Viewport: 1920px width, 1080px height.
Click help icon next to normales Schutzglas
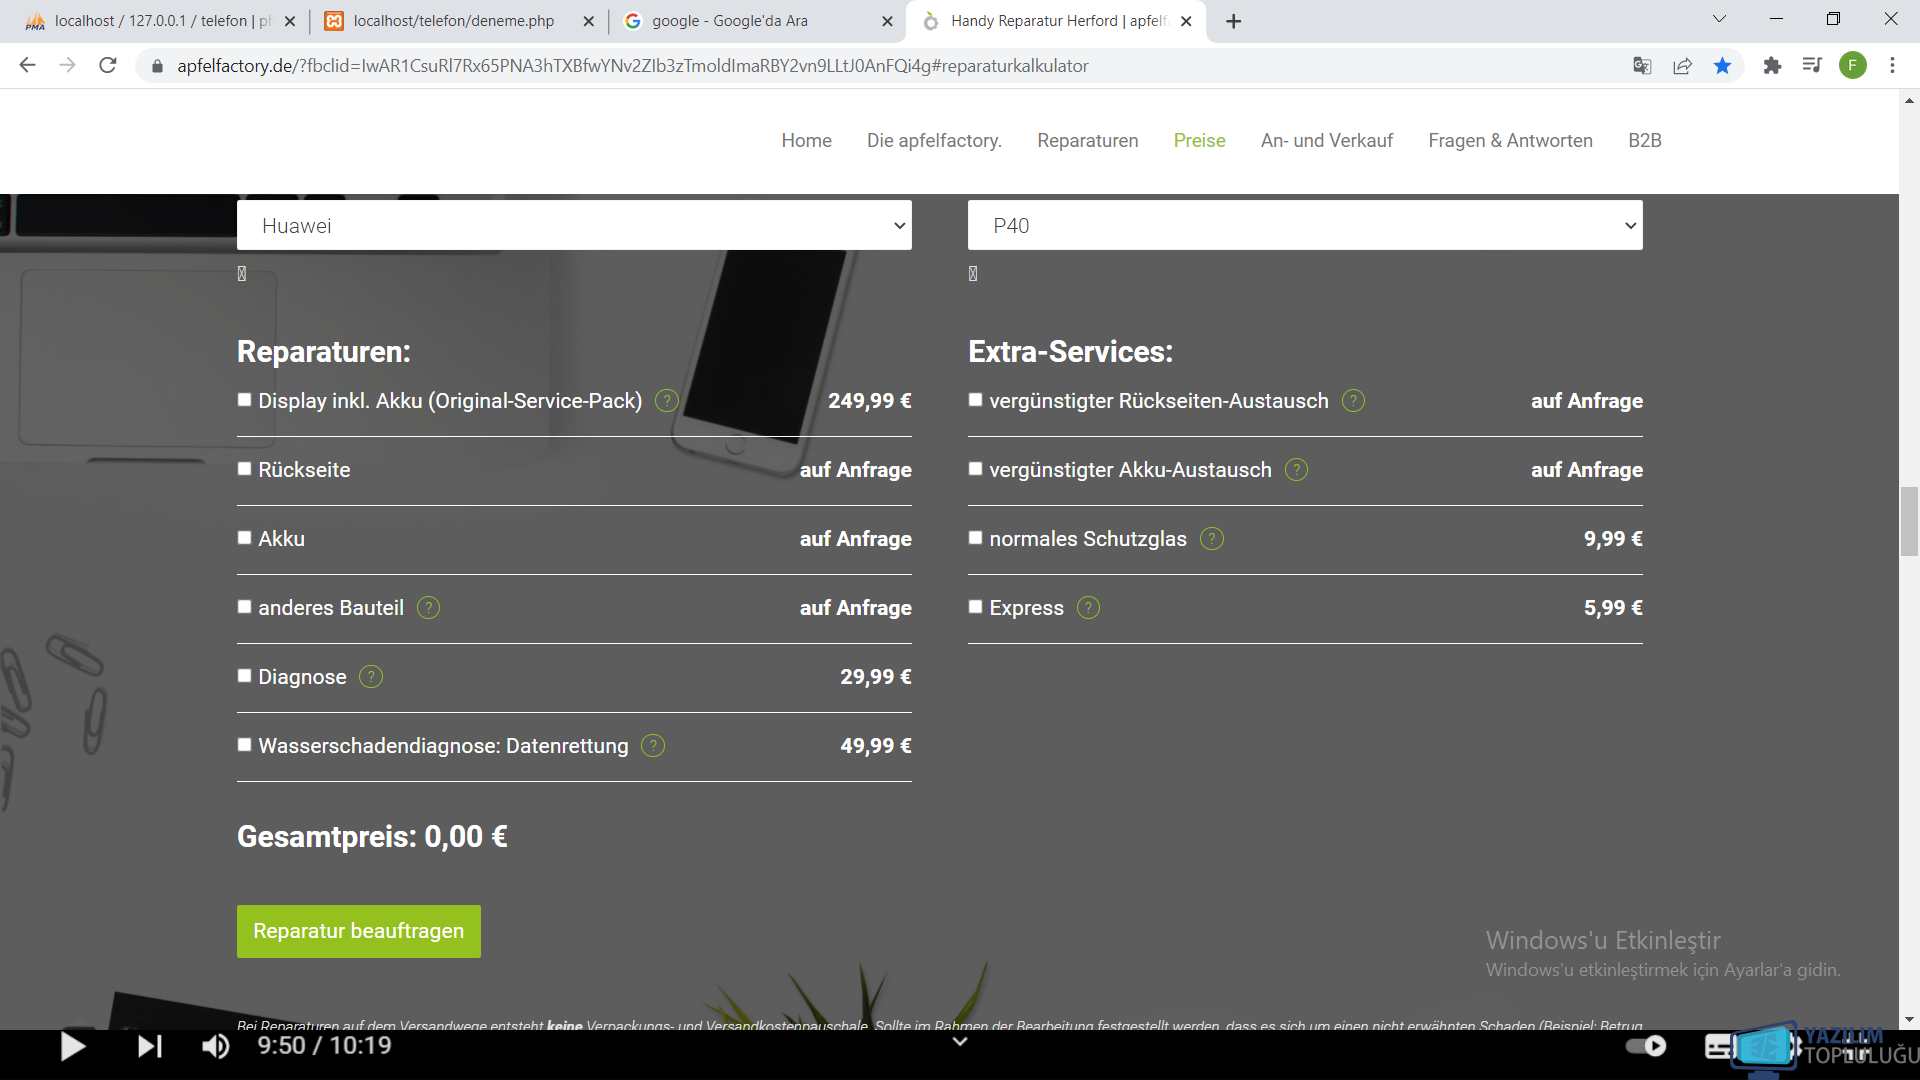click(1211, 539)
